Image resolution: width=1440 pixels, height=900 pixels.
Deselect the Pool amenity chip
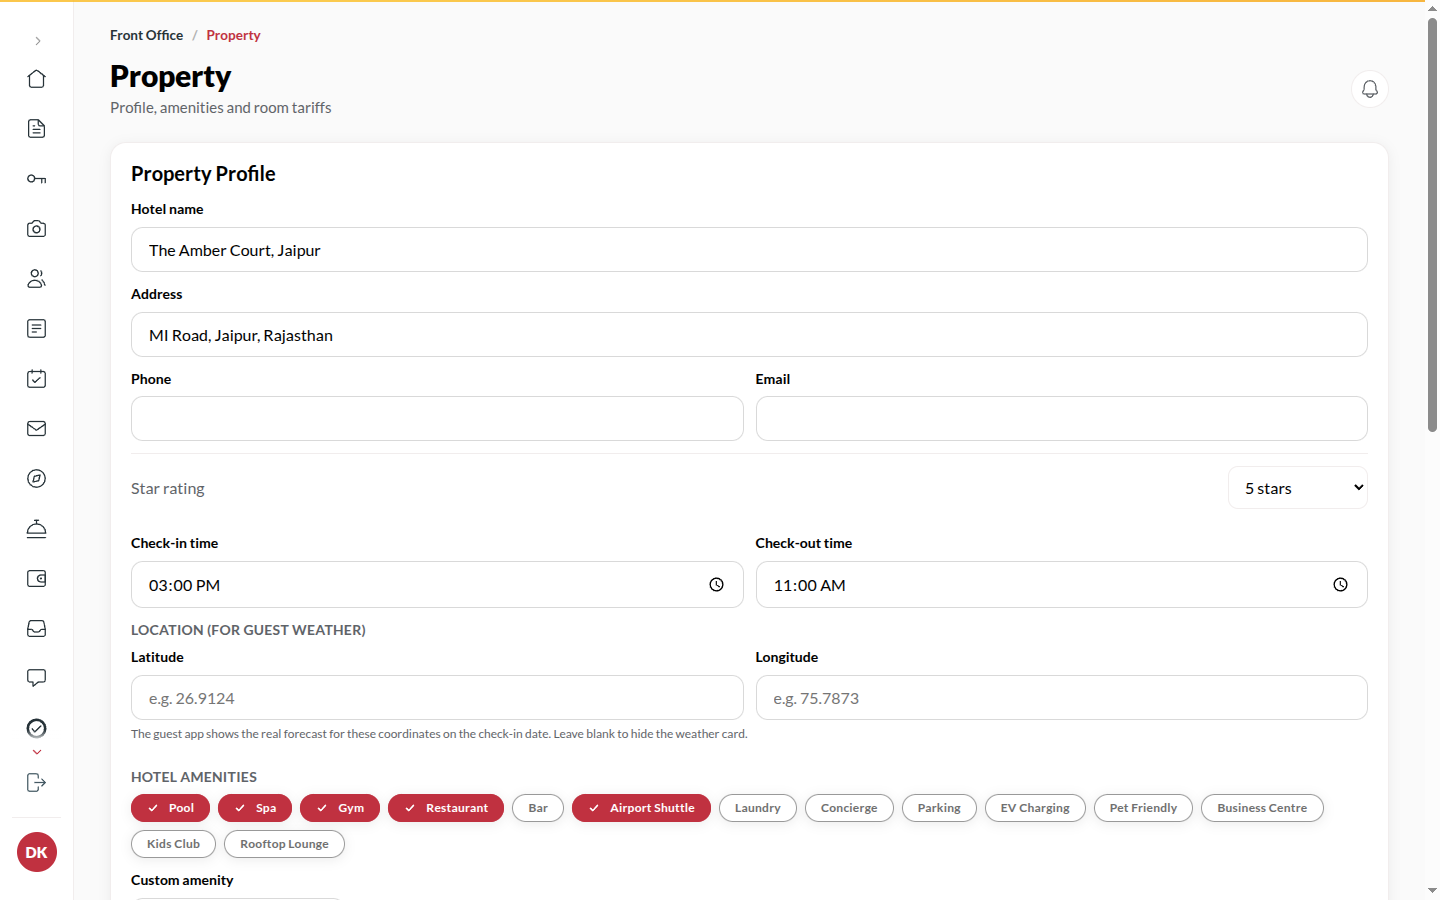coord(170,808)
